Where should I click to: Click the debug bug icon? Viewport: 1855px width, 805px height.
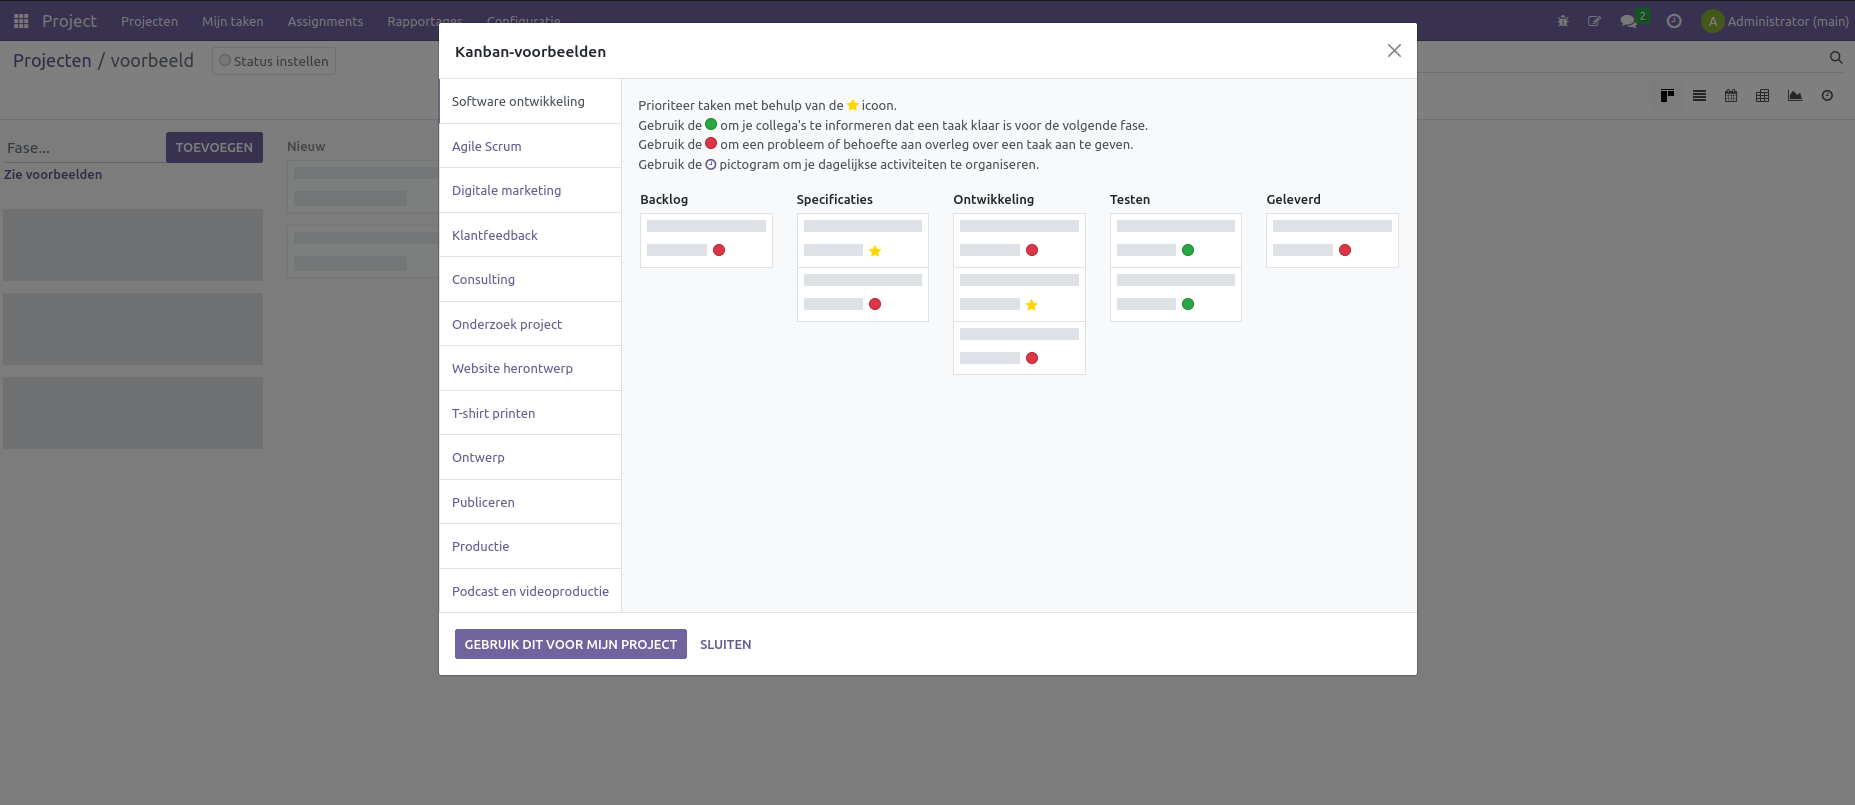pyautogui.click(x=1563, y=21)
